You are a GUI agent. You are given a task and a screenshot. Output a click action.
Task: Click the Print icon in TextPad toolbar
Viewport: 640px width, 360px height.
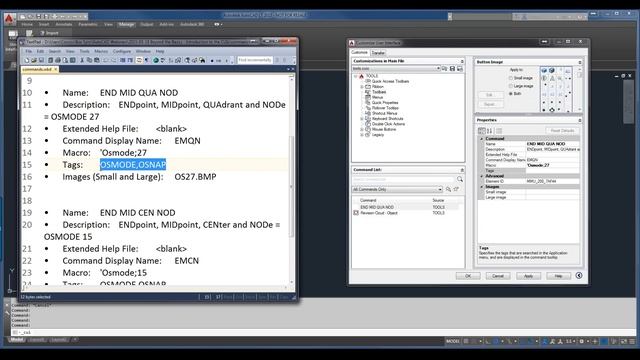pyautogui.click(x=58, y=60)
